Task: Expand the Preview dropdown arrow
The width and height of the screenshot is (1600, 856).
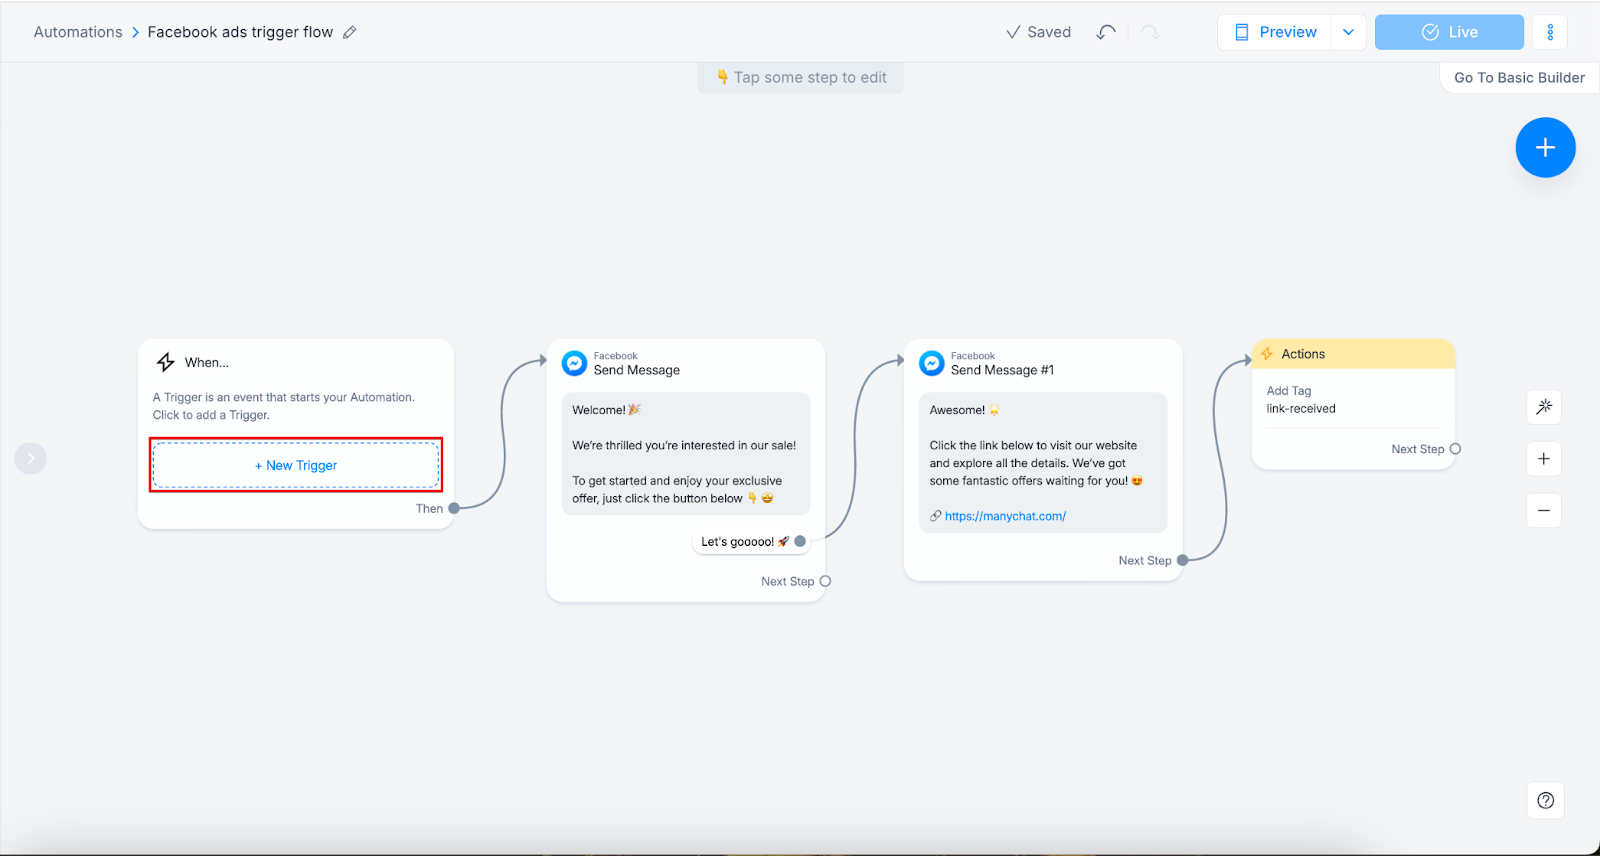Action: click(1348, 32)
